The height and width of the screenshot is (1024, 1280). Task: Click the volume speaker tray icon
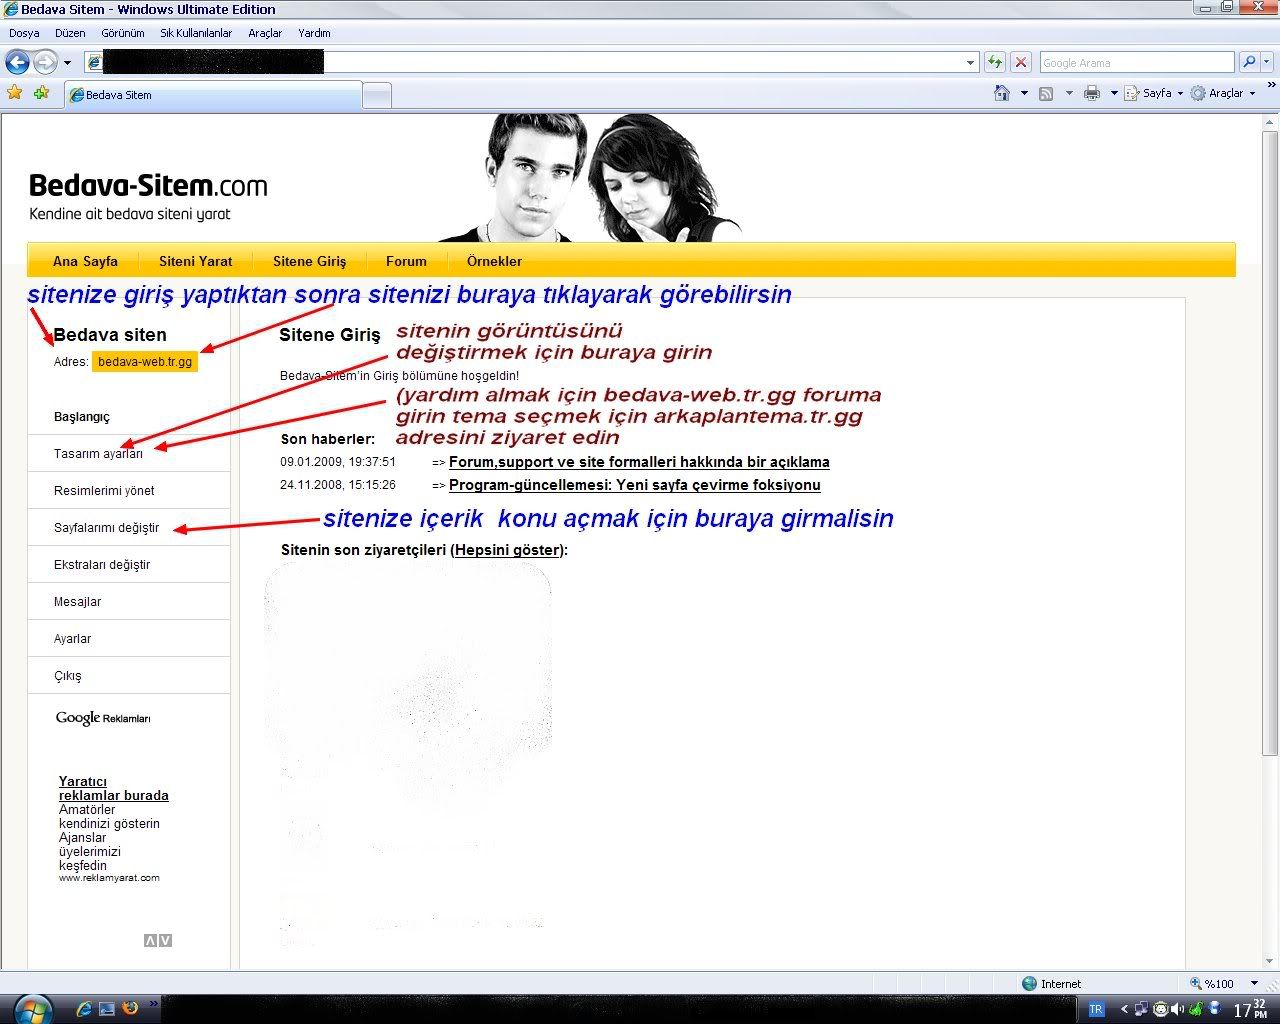[1176, 1009]
